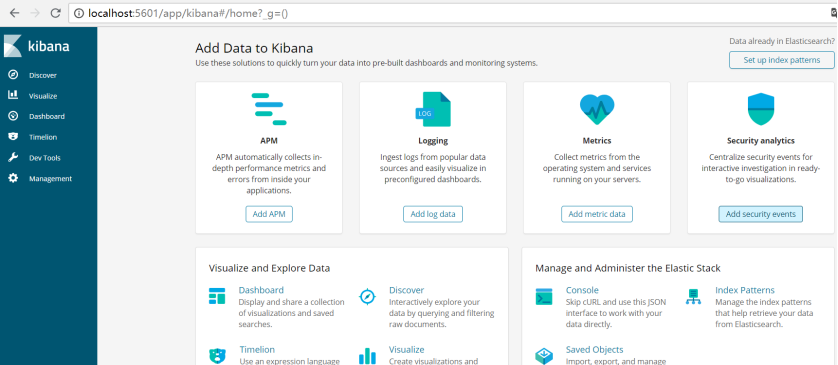The image size is (838, 365).
Task: Click the Index Patterns hierarchy icon
Action: [693, 297]
